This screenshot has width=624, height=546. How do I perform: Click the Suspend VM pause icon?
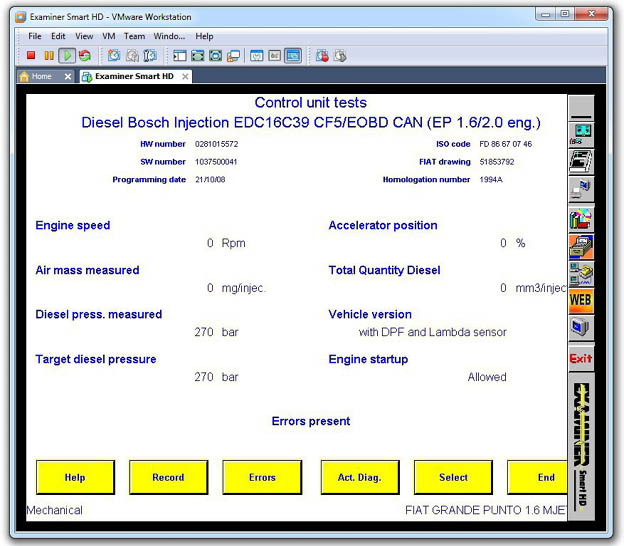point(48,56)
